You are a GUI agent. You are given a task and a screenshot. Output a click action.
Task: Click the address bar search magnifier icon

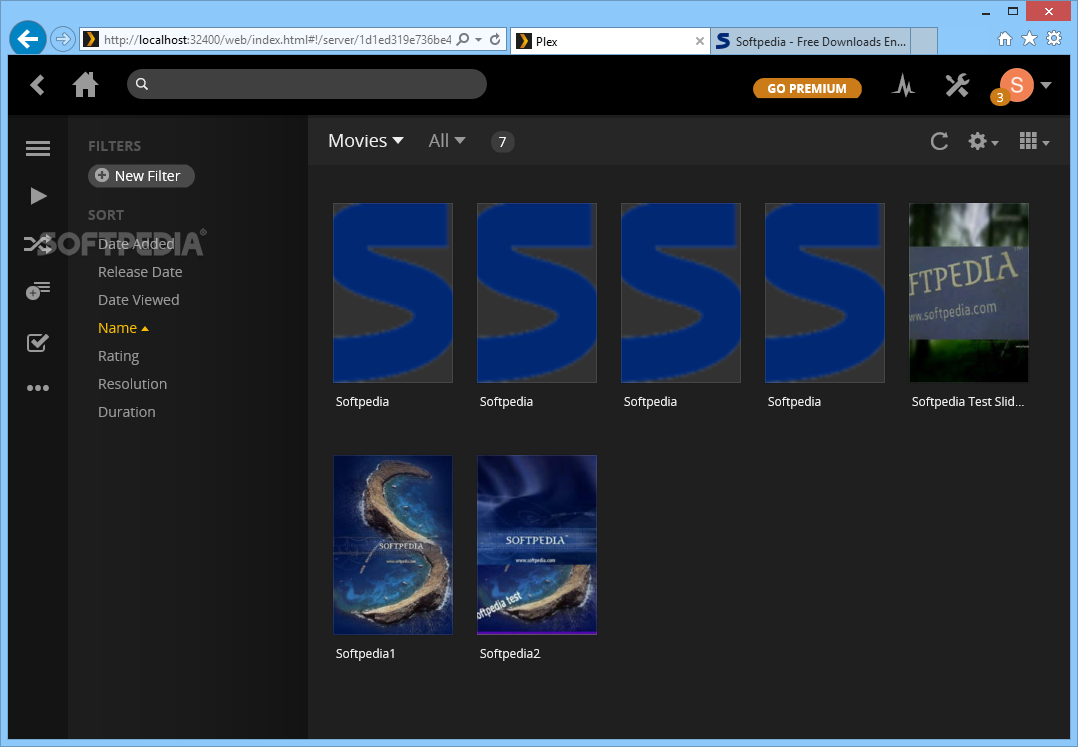[463, 39]
